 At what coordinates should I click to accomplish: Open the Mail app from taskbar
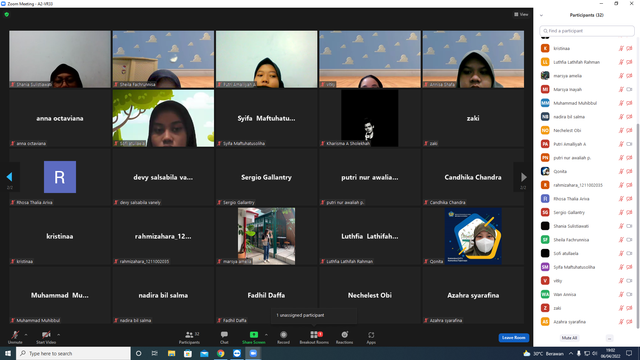[204, 353]
